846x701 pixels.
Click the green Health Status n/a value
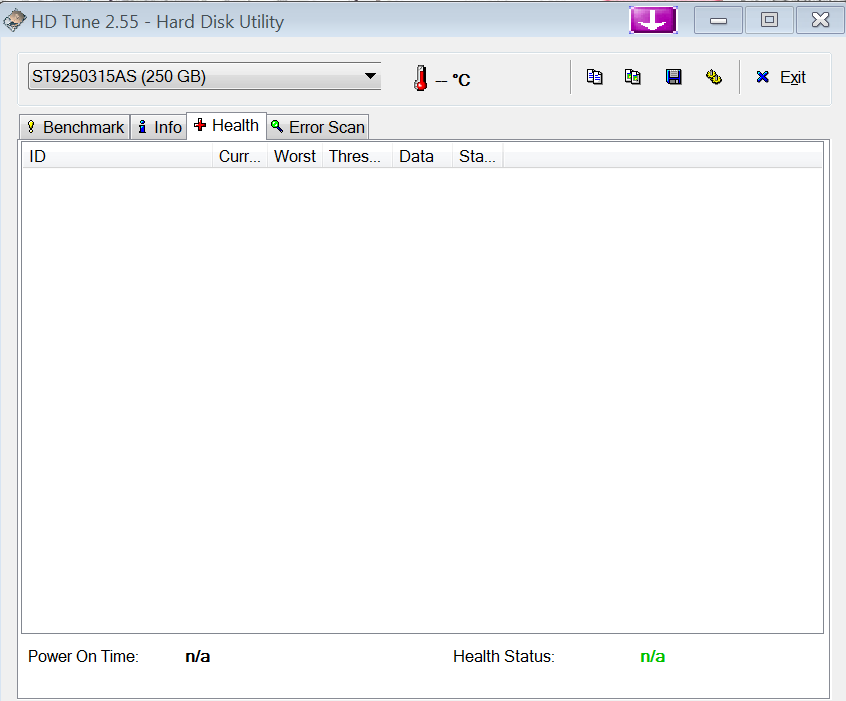pos(652,657)
